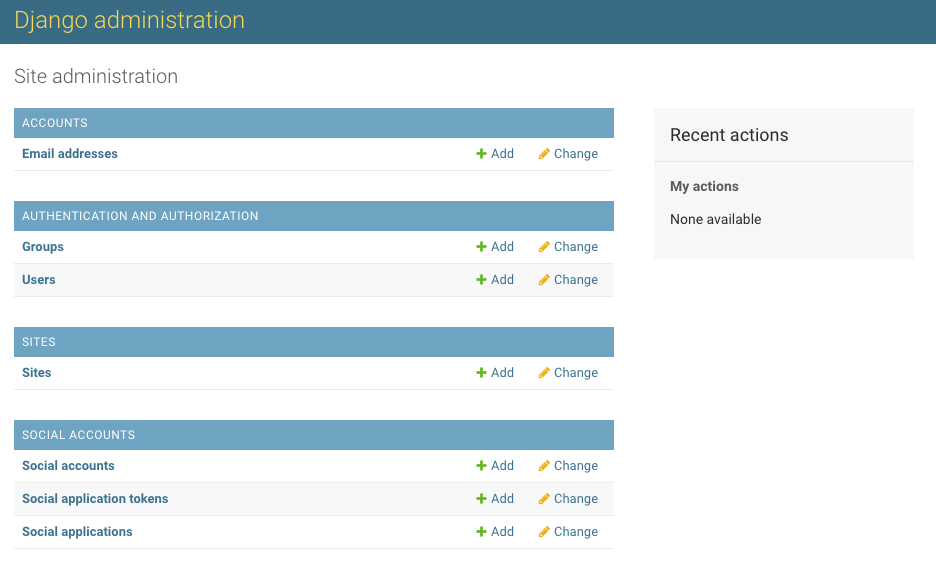
Task: Open the Social accounts model list
Action: [68, 466]
